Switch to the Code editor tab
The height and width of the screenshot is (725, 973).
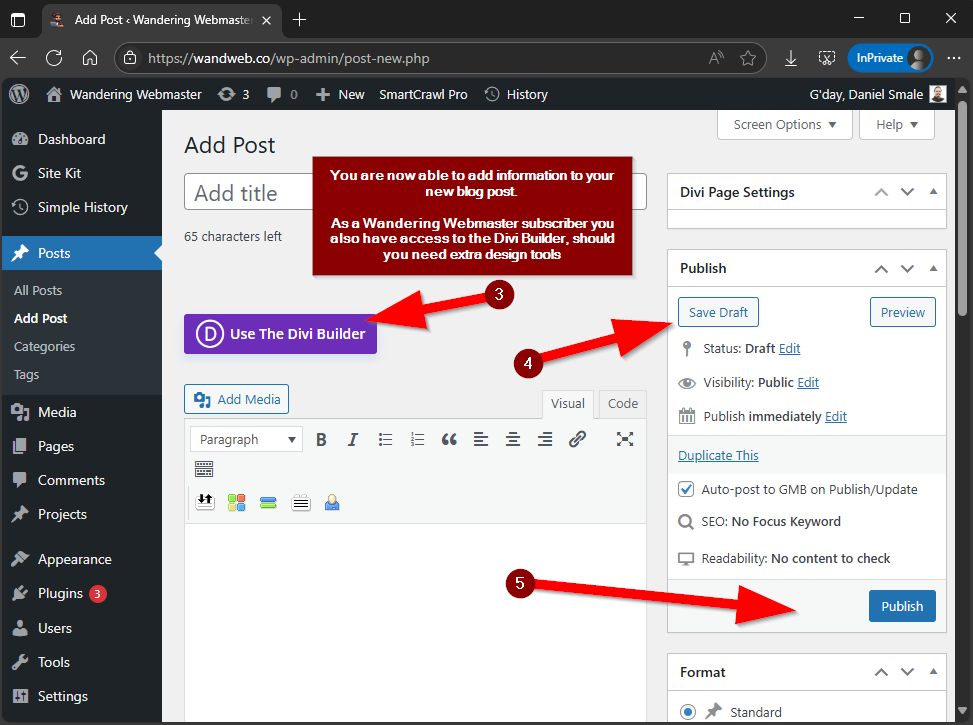pyautogui.click(x=622, y=404)
